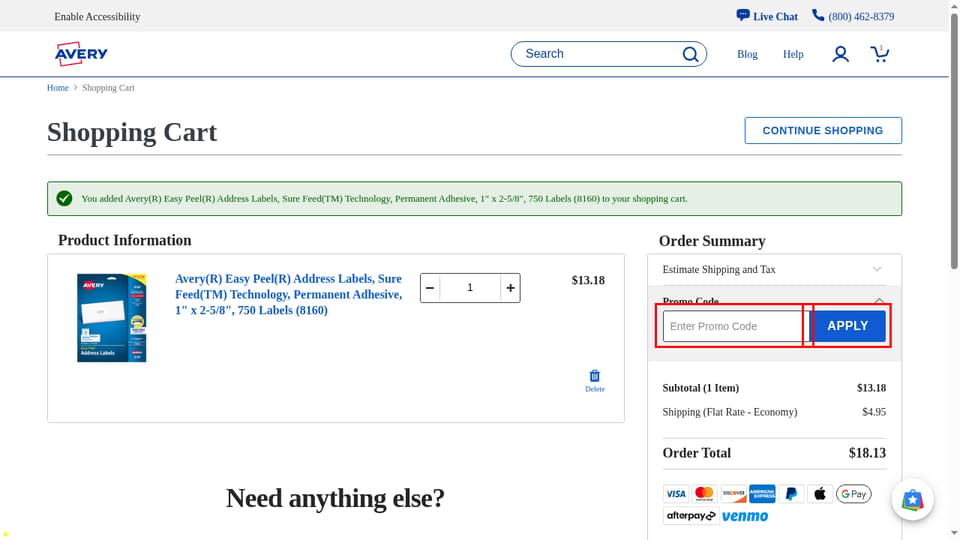The width and height of the screenshot is (960, 540).
Task: Focus the Search input field
Action: pos(600,54)
